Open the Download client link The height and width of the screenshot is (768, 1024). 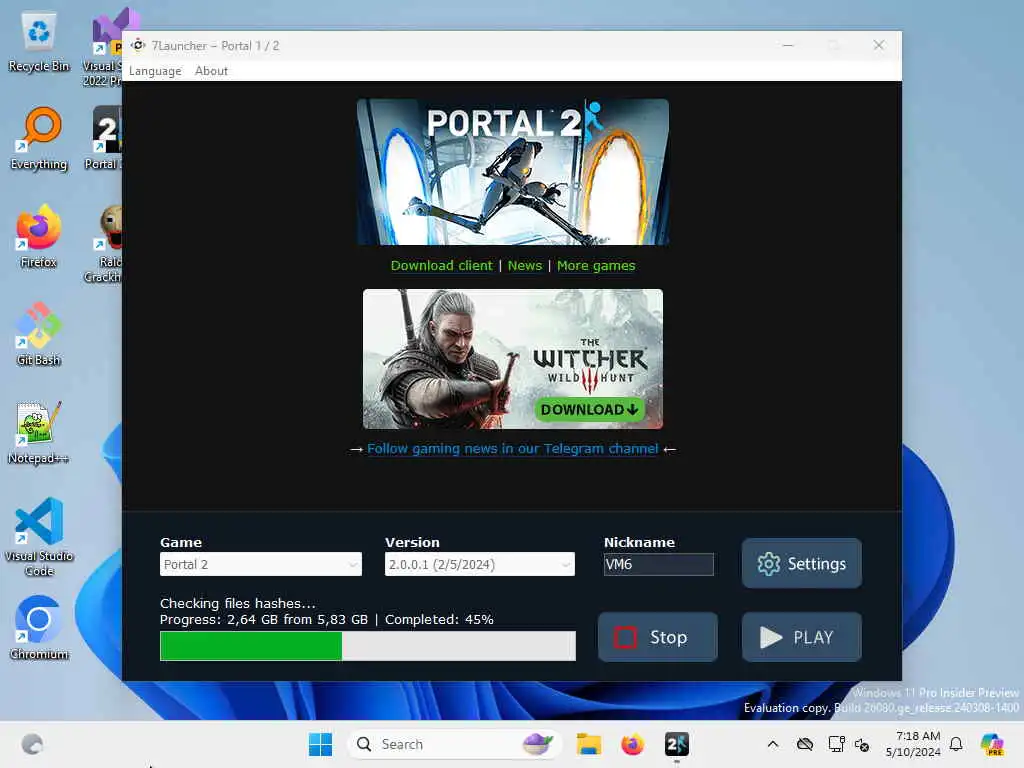[x=441, y=265]
